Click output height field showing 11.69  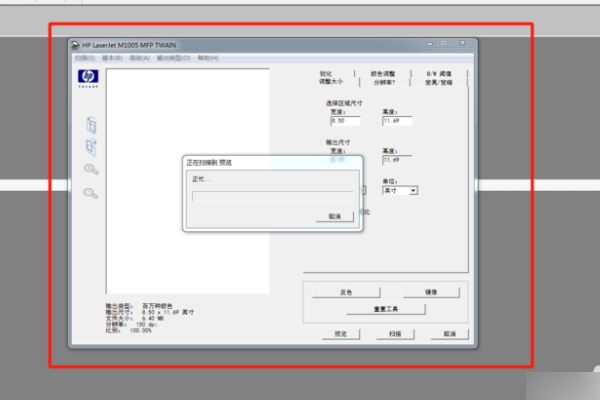(397, 160)
